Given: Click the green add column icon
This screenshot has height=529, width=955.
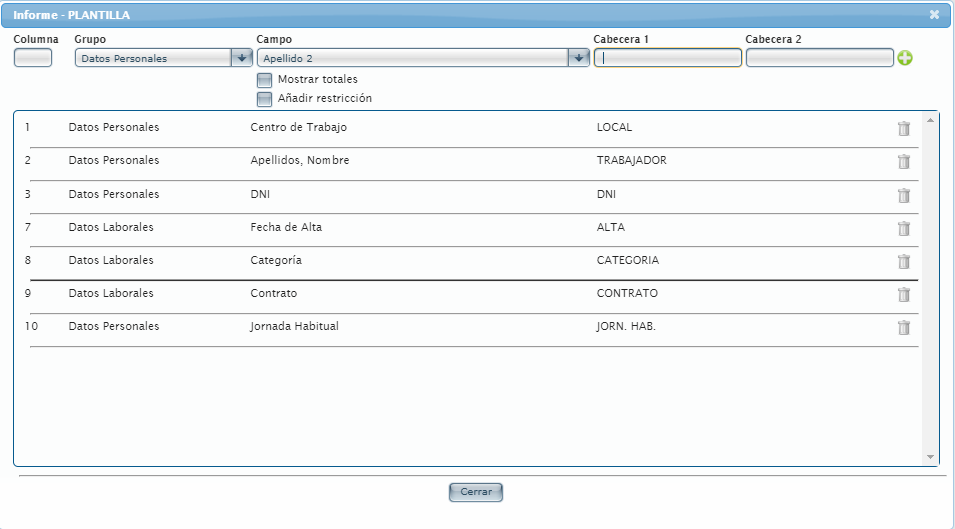Looking at the screenshot, I should click(x=905, y=58).
